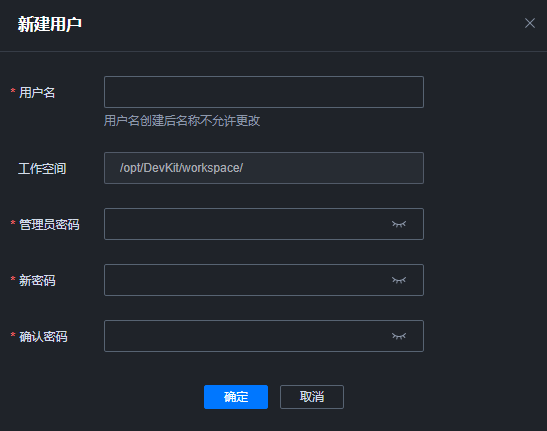
Task: Click the red required asterisk beside 确认密码
Action: tap(13, 335)
